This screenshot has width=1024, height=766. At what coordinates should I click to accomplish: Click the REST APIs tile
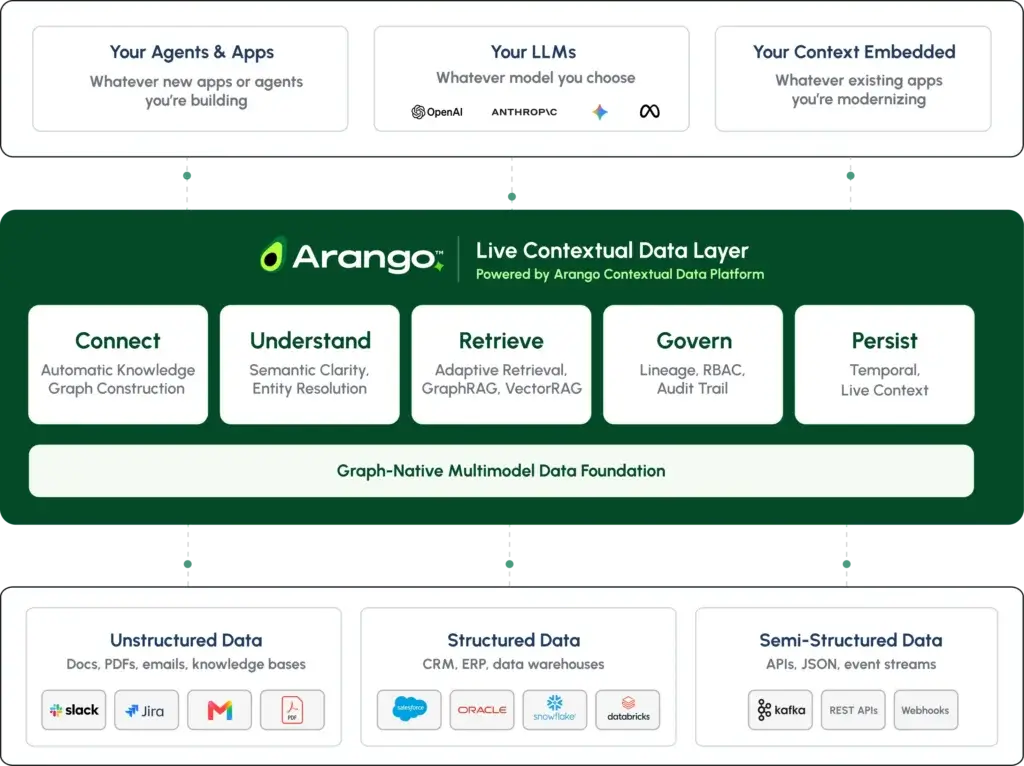[x=853, y=710]
